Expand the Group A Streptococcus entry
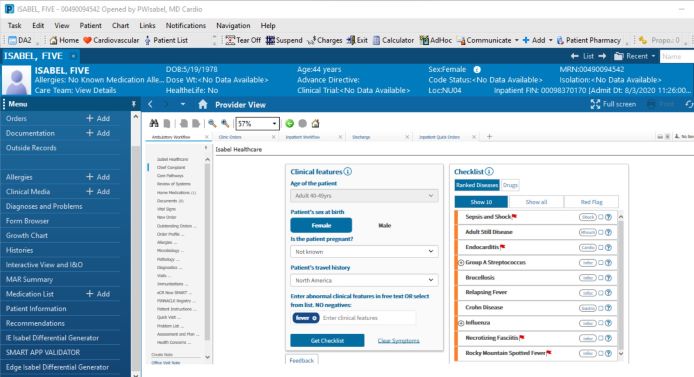The width and height of the screenshot is (694, 377). [461, 263]
